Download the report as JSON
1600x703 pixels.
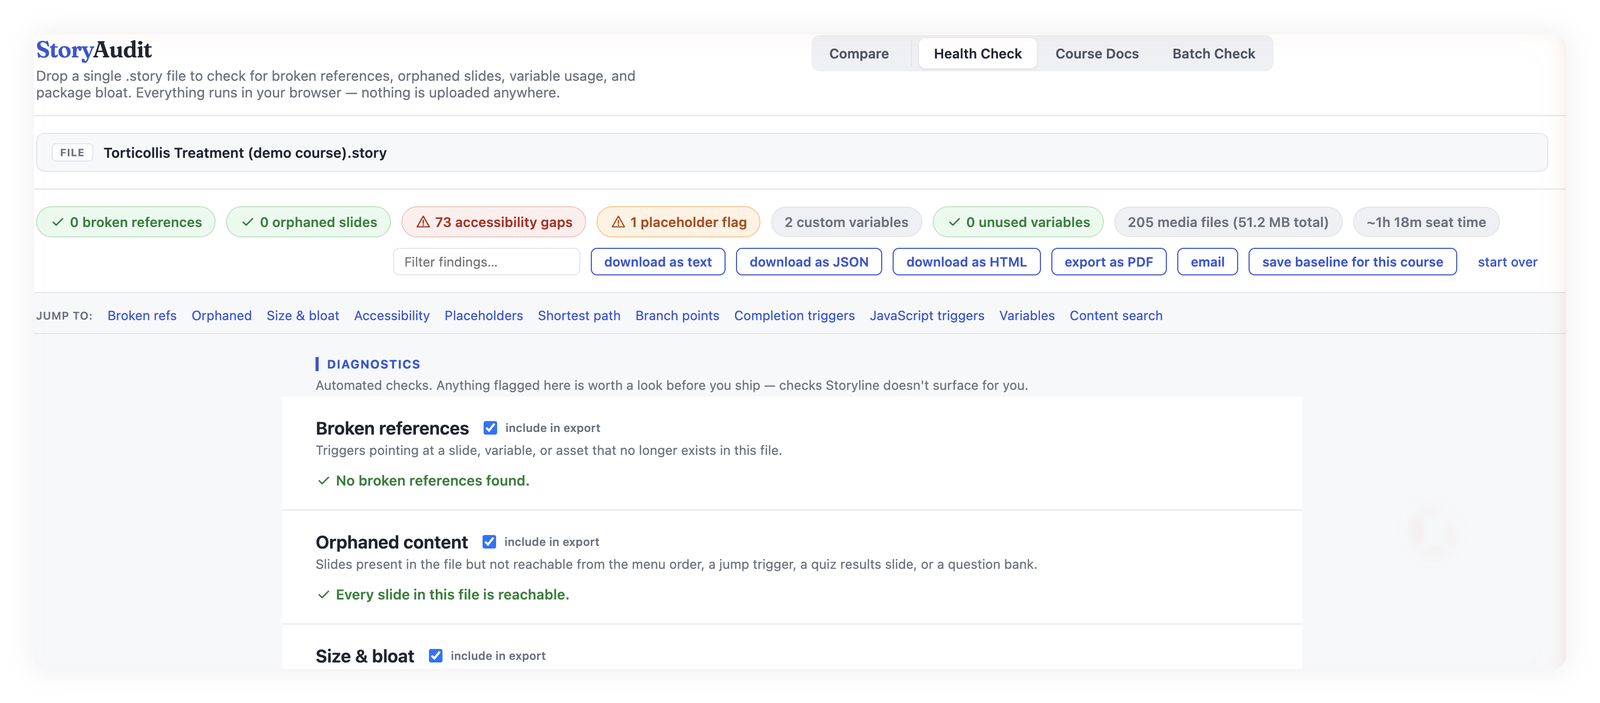tap(809, 262)
